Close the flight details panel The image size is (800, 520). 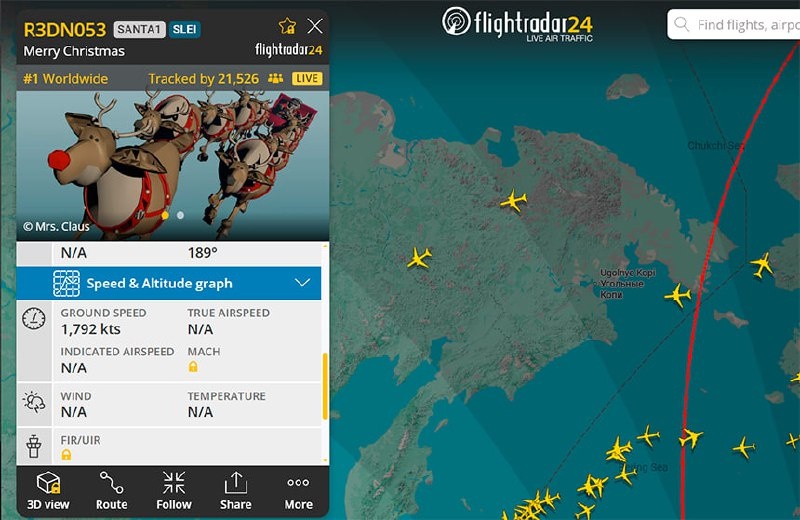pyautogui.click(x=315, y=26)
